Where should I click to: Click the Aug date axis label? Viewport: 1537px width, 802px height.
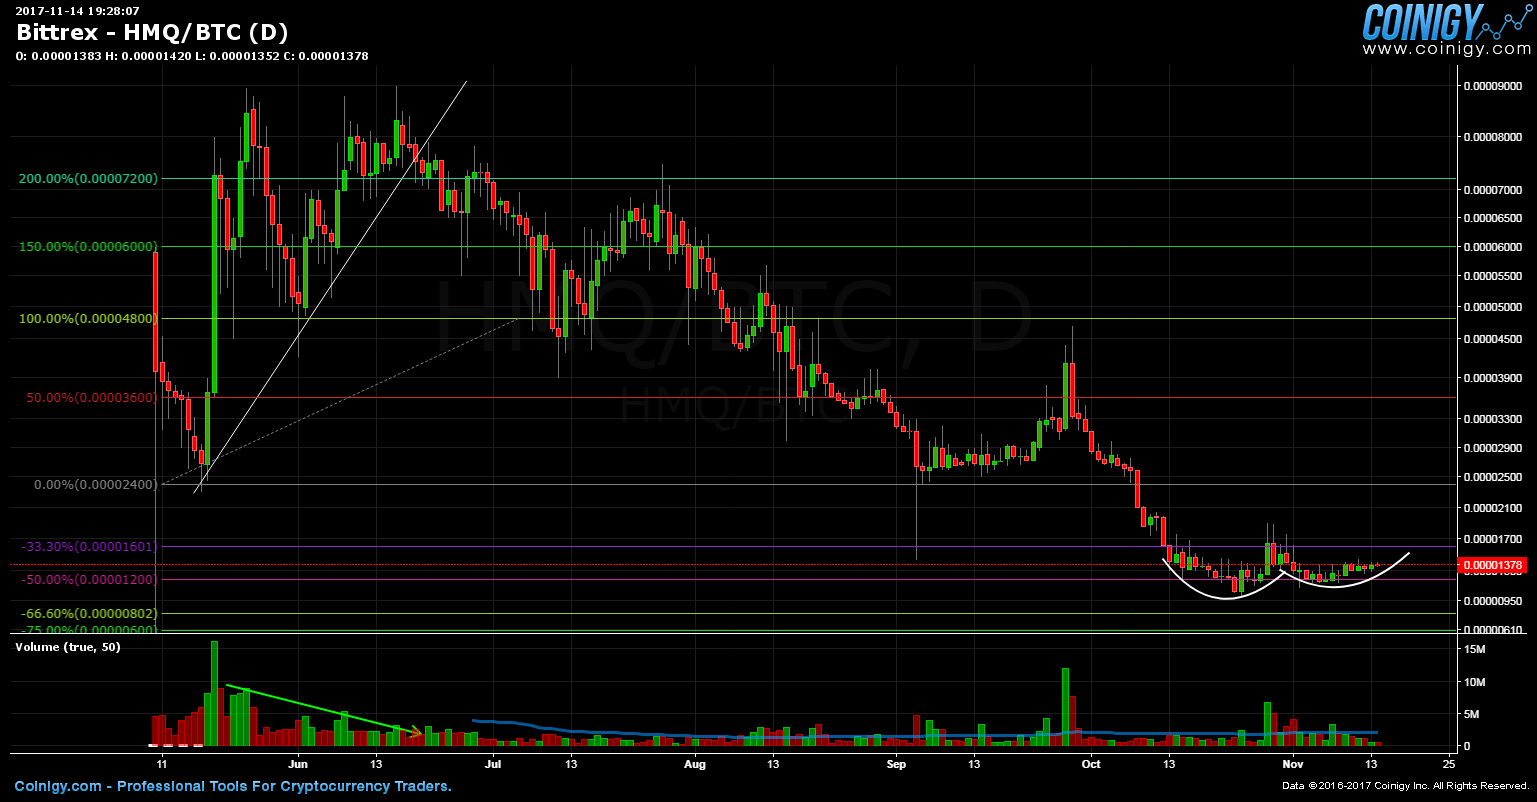point(695,764)
